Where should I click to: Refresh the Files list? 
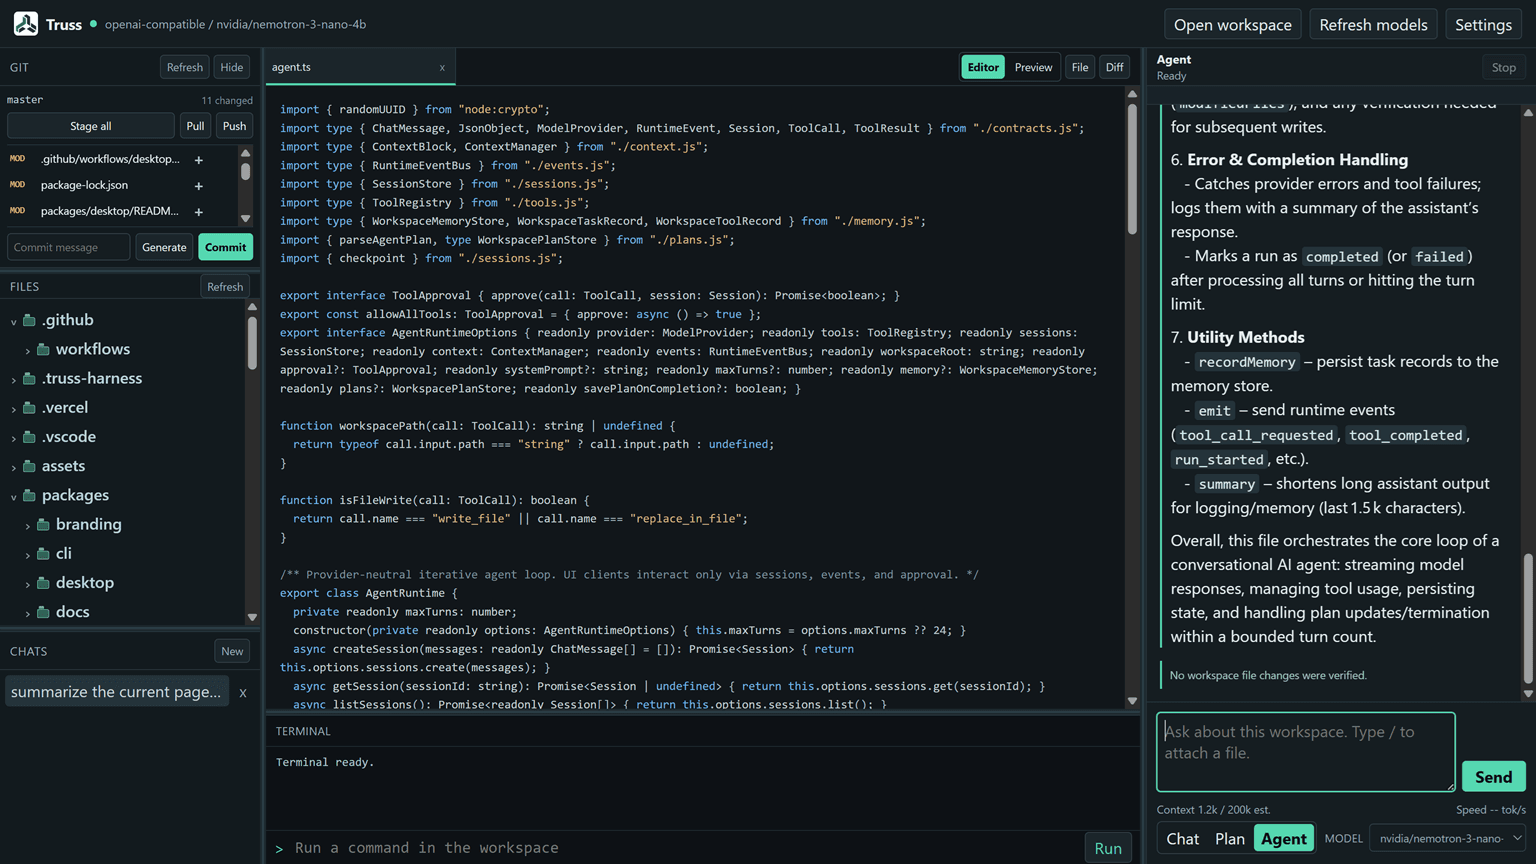click(225, 286)
